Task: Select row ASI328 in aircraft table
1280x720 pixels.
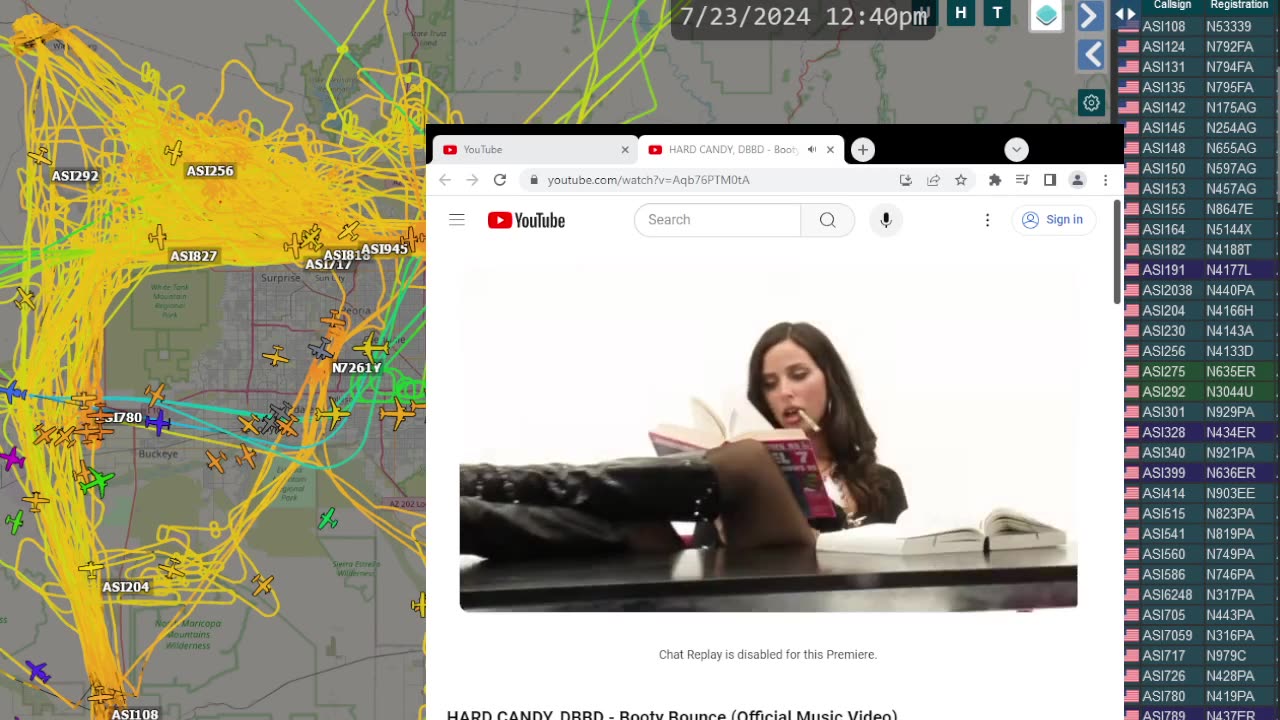Action: 1198,432
